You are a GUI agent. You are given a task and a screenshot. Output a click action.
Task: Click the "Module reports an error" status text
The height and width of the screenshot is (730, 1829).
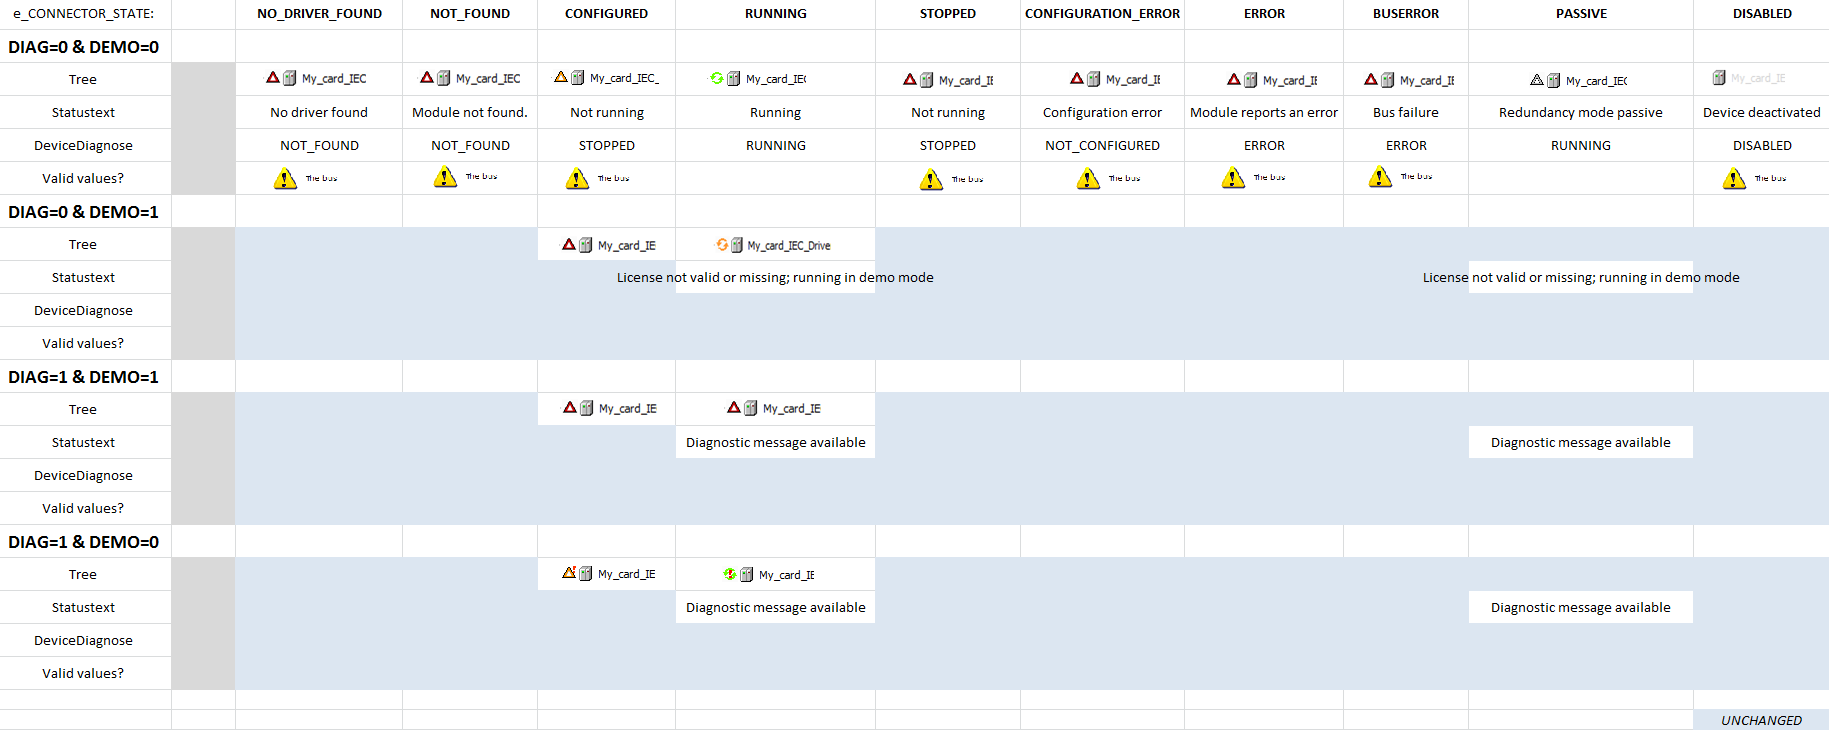point(1263,112)
